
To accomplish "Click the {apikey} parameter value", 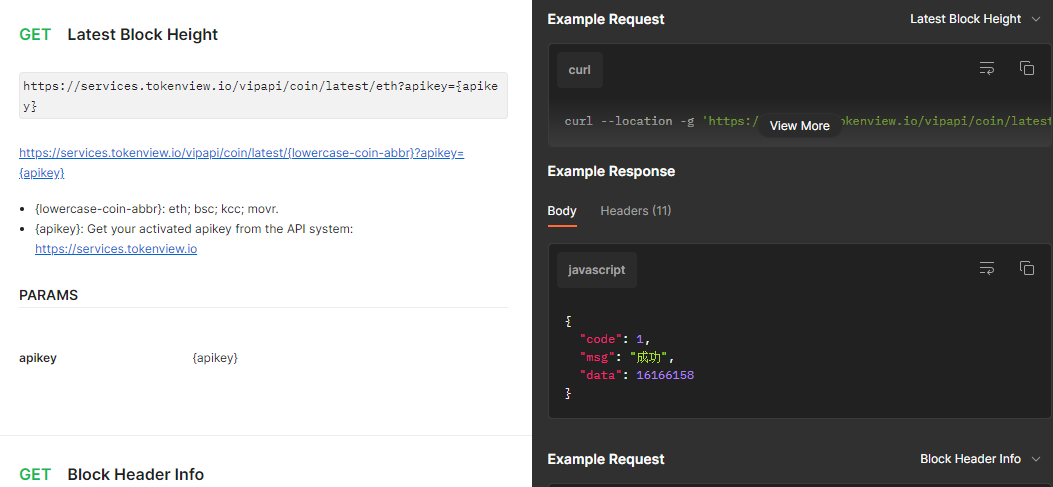I will (214, 358).
